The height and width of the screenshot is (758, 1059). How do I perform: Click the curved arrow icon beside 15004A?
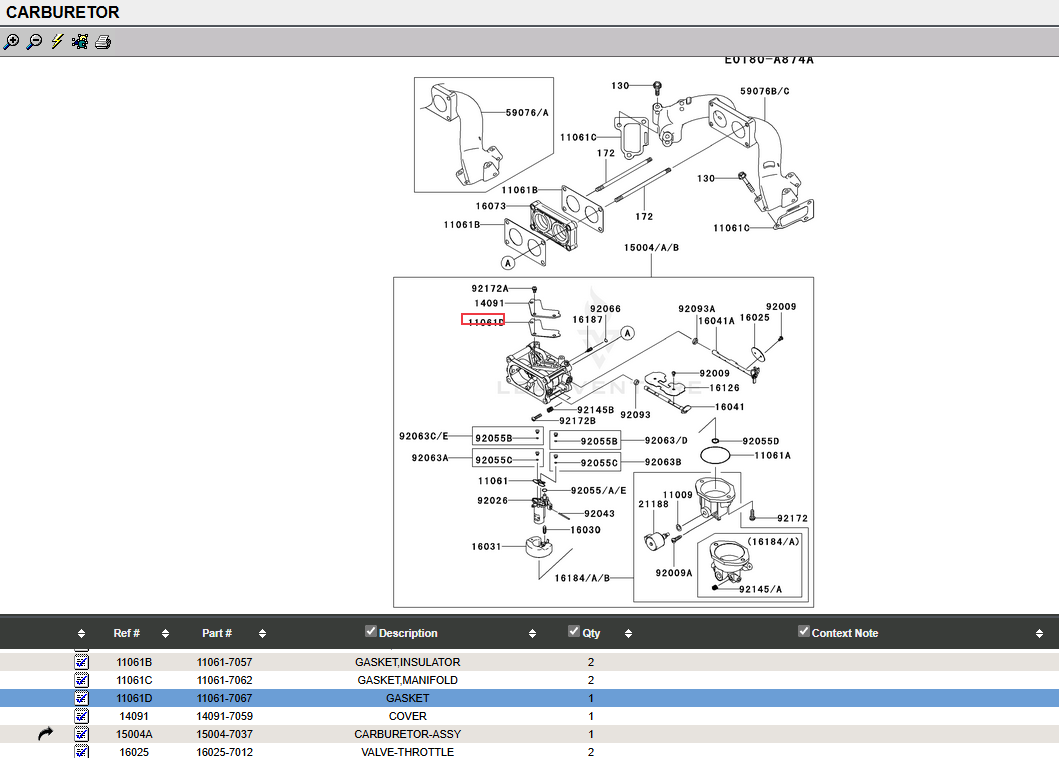click(46, 734)
